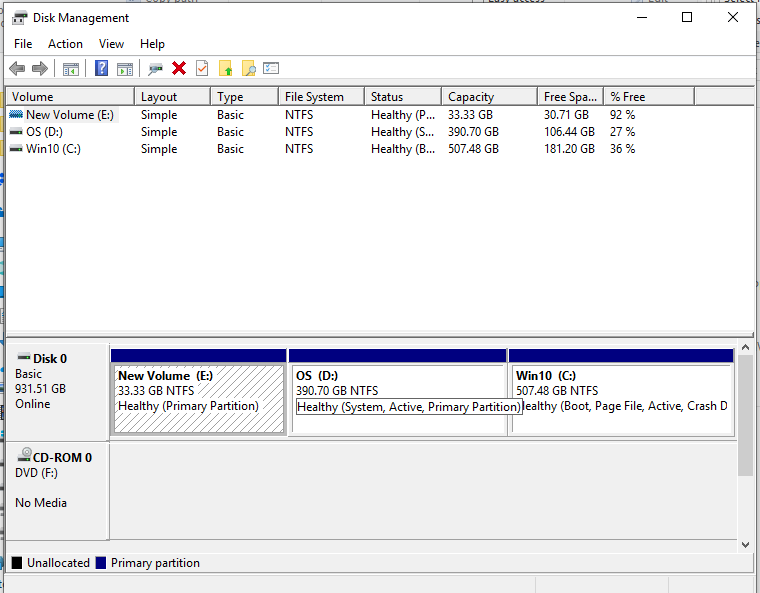Open the Action menu
Screen dimensions: 760x593
pos(65,44)
